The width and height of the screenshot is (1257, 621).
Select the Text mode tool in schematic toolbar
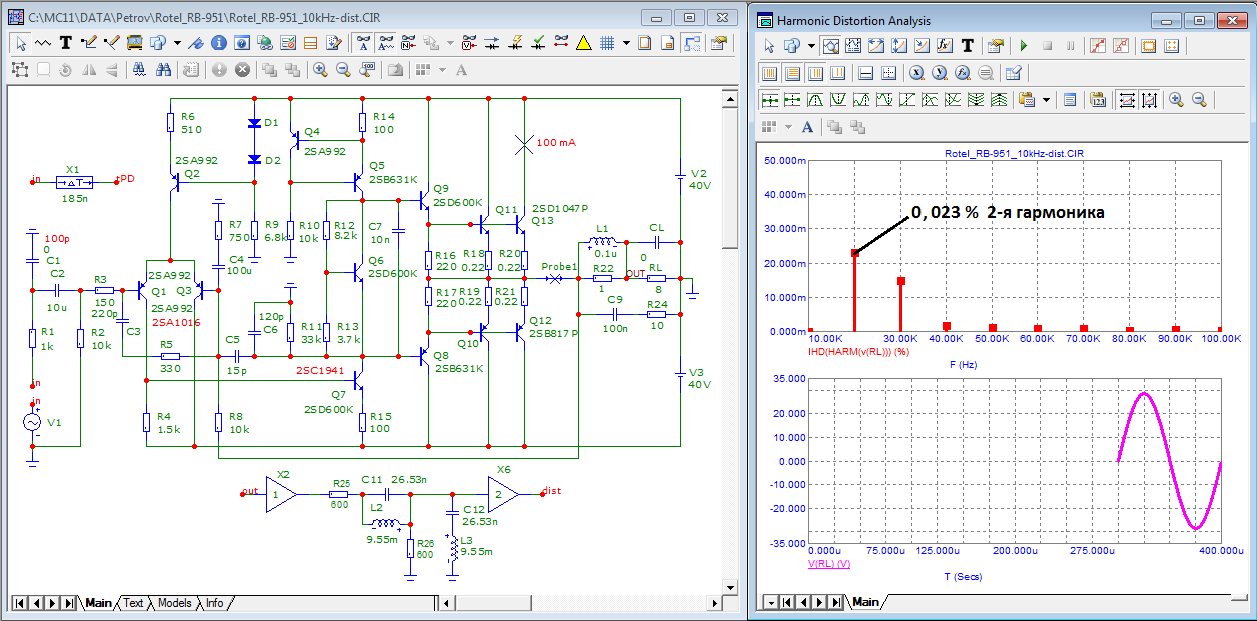[x=66, y=43]
